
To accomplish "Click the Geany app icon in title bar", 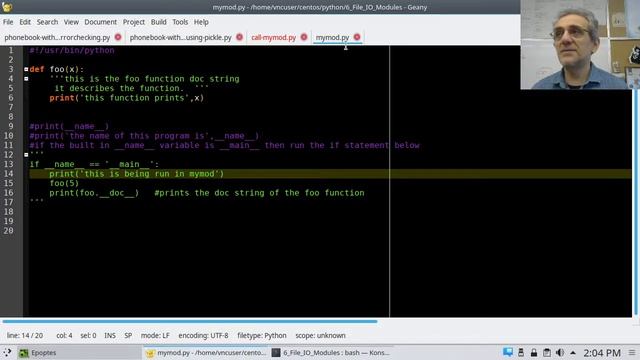I will 7,7.
